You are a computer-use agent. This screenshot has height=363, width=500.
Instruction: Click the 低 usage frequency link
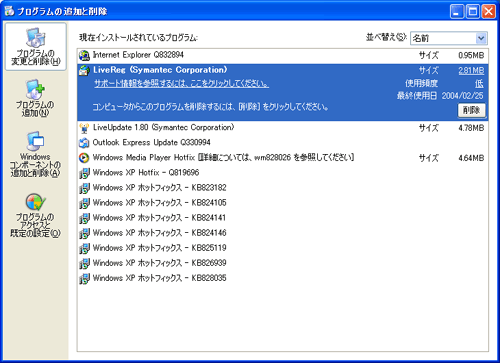click(479, 83)
